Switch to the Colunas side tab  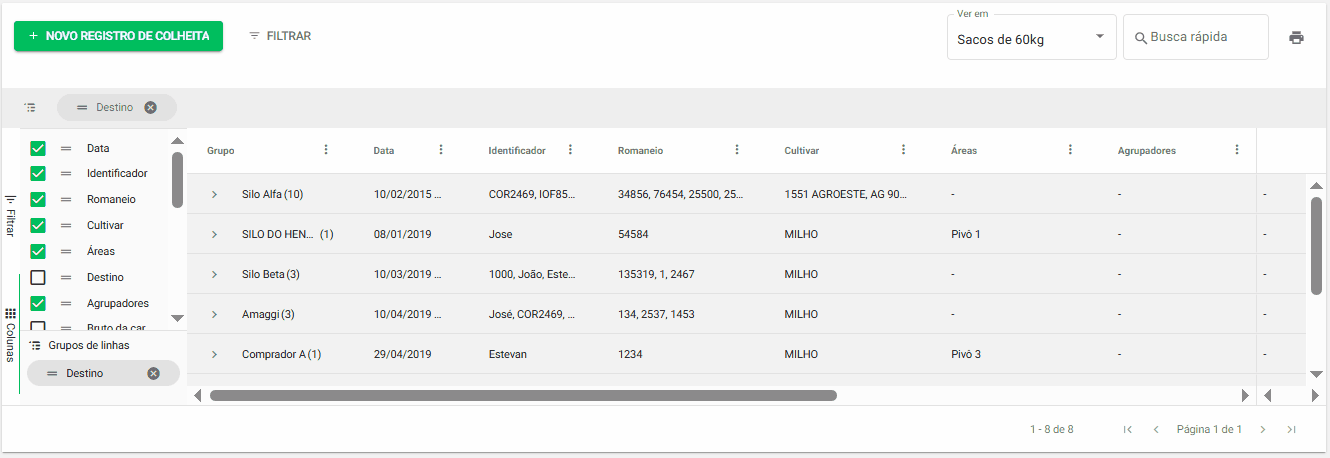10,335
